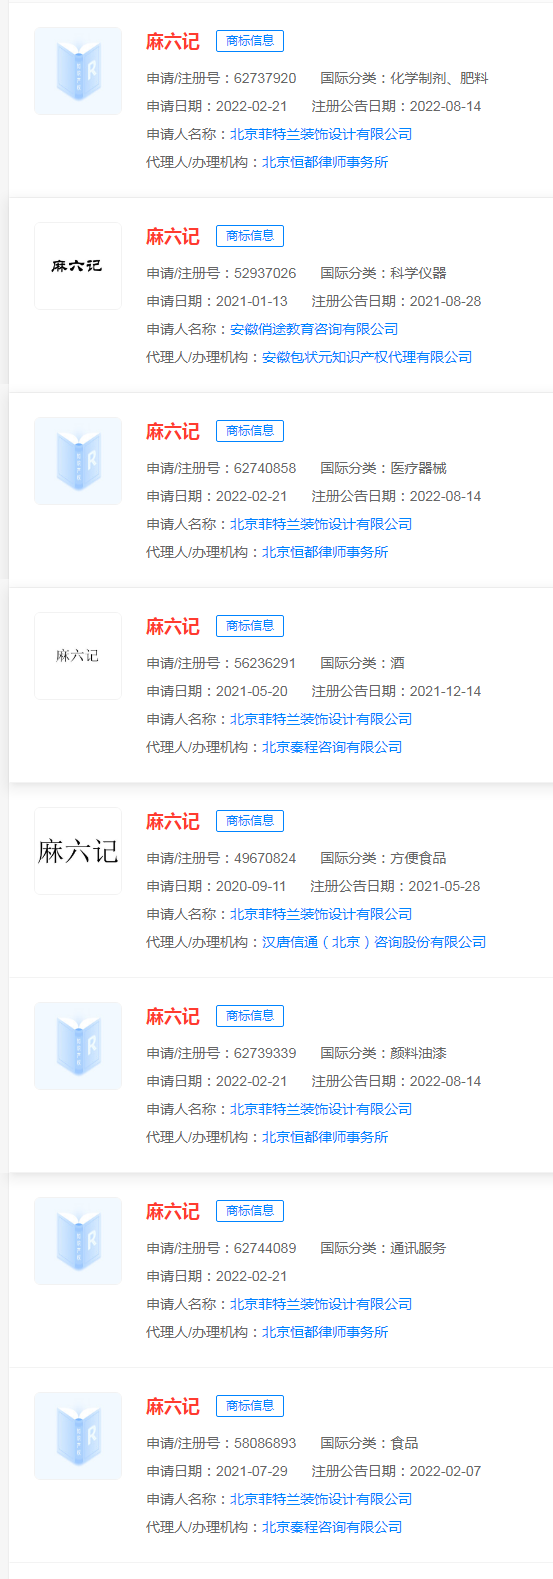Open agent 北京秦程咨询有限公司 for registration 58086893

[332, 1527]
